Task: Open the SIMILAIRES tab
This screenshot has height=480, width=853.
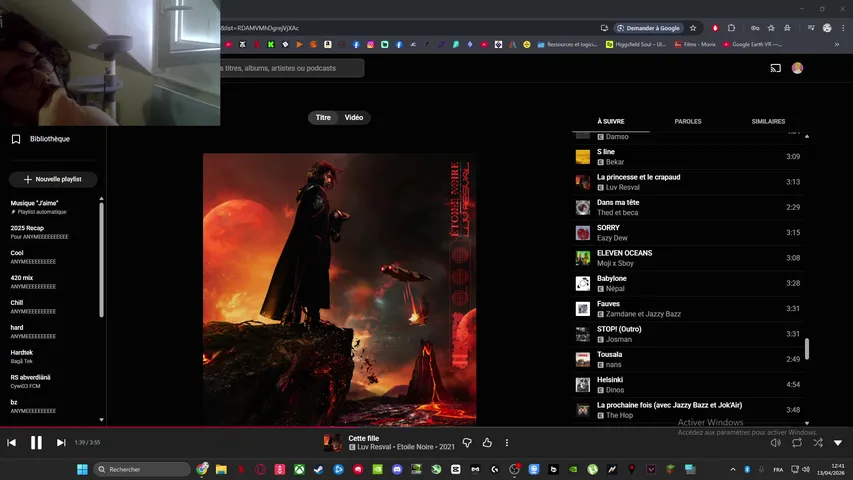Action: (x=768, y=121)
